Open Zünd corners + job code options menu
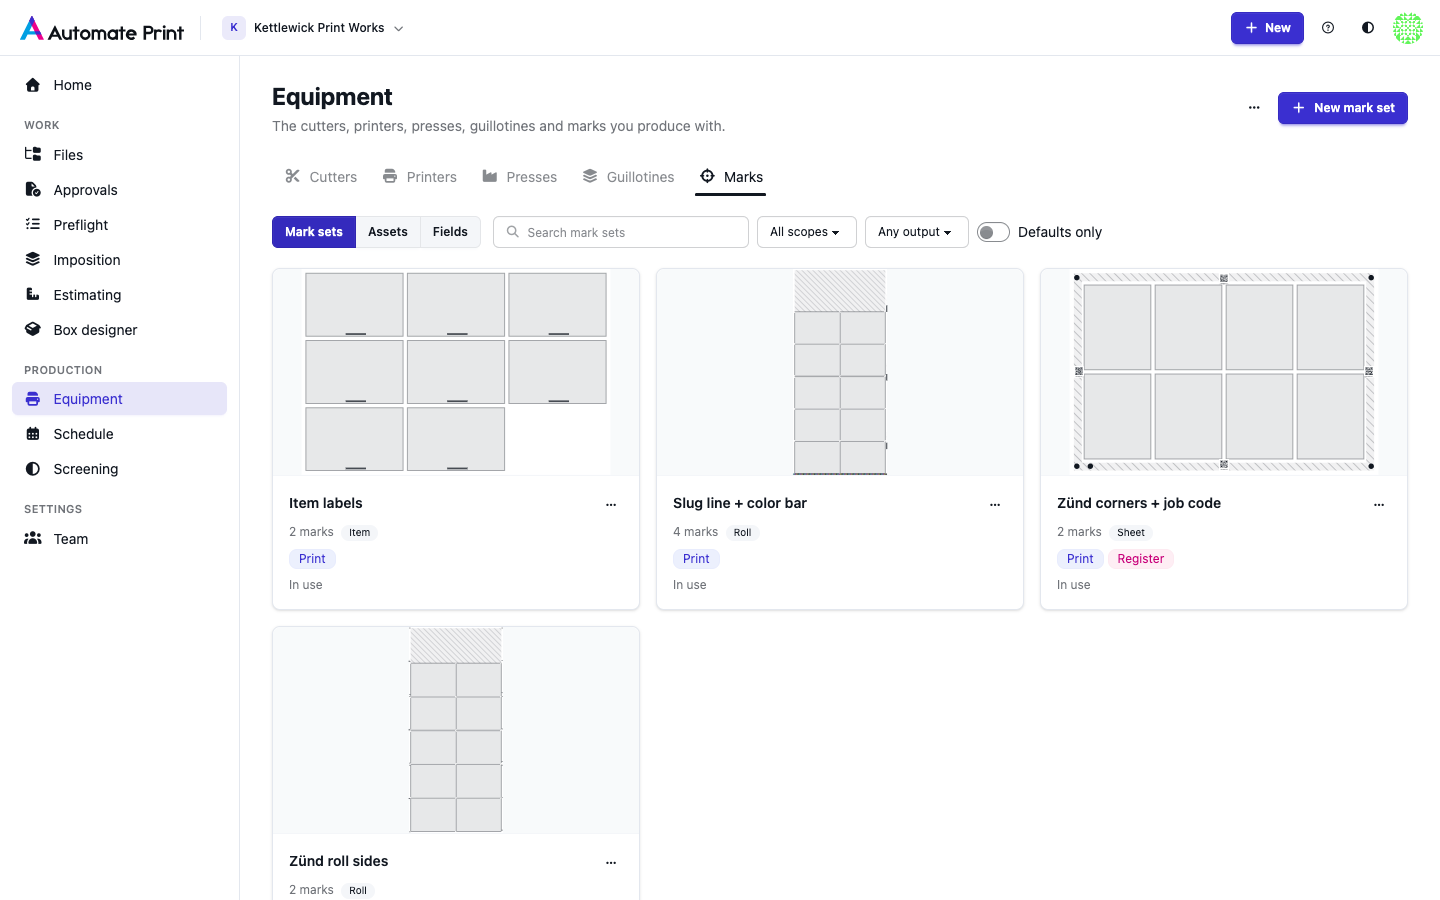The image size is (1440, 900). pyautogui.click(x=1379, y=504)
